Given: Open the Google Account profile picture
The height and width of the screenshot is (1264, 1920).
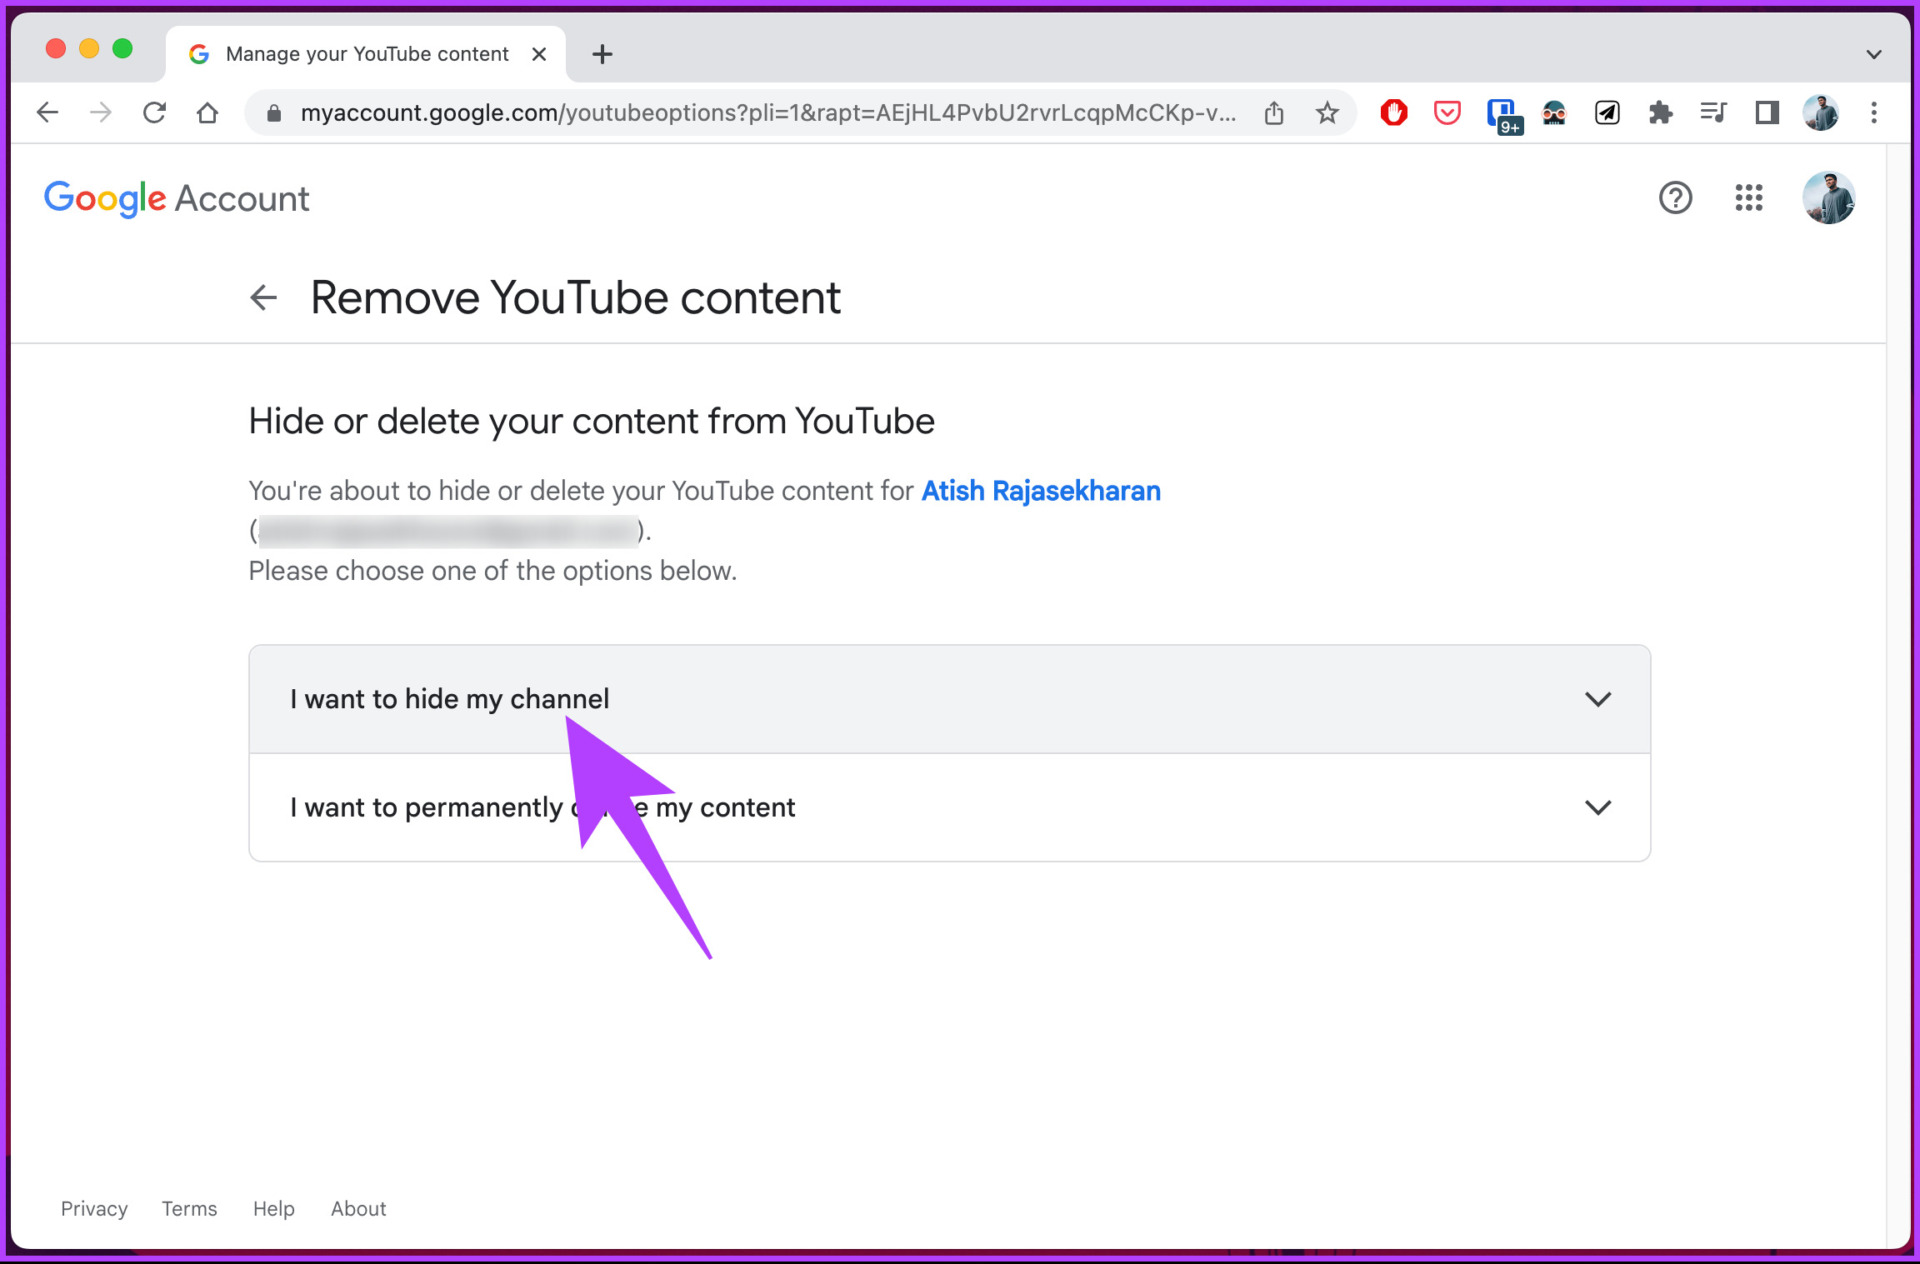Looking at the screenshot, I should click(x=1828, y=198).
